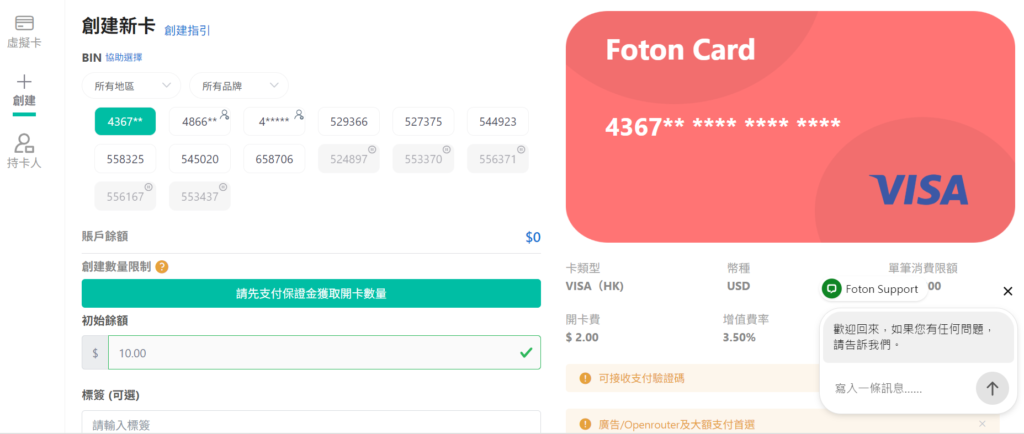
Task: Click the Foton Support chat bubble icon
Action: pos(831,289)
